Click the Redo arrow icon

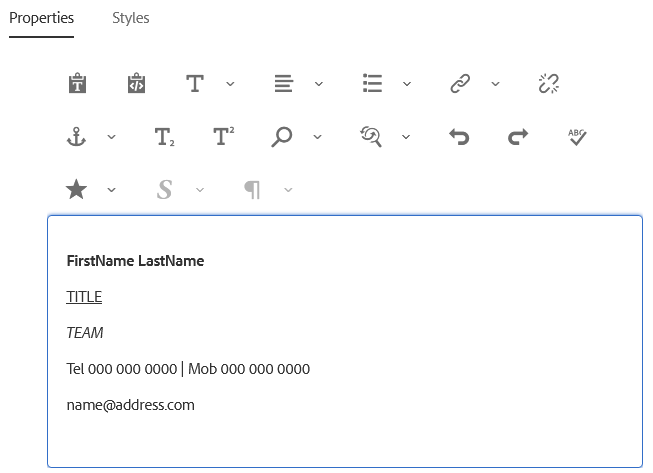pos(518,137)
